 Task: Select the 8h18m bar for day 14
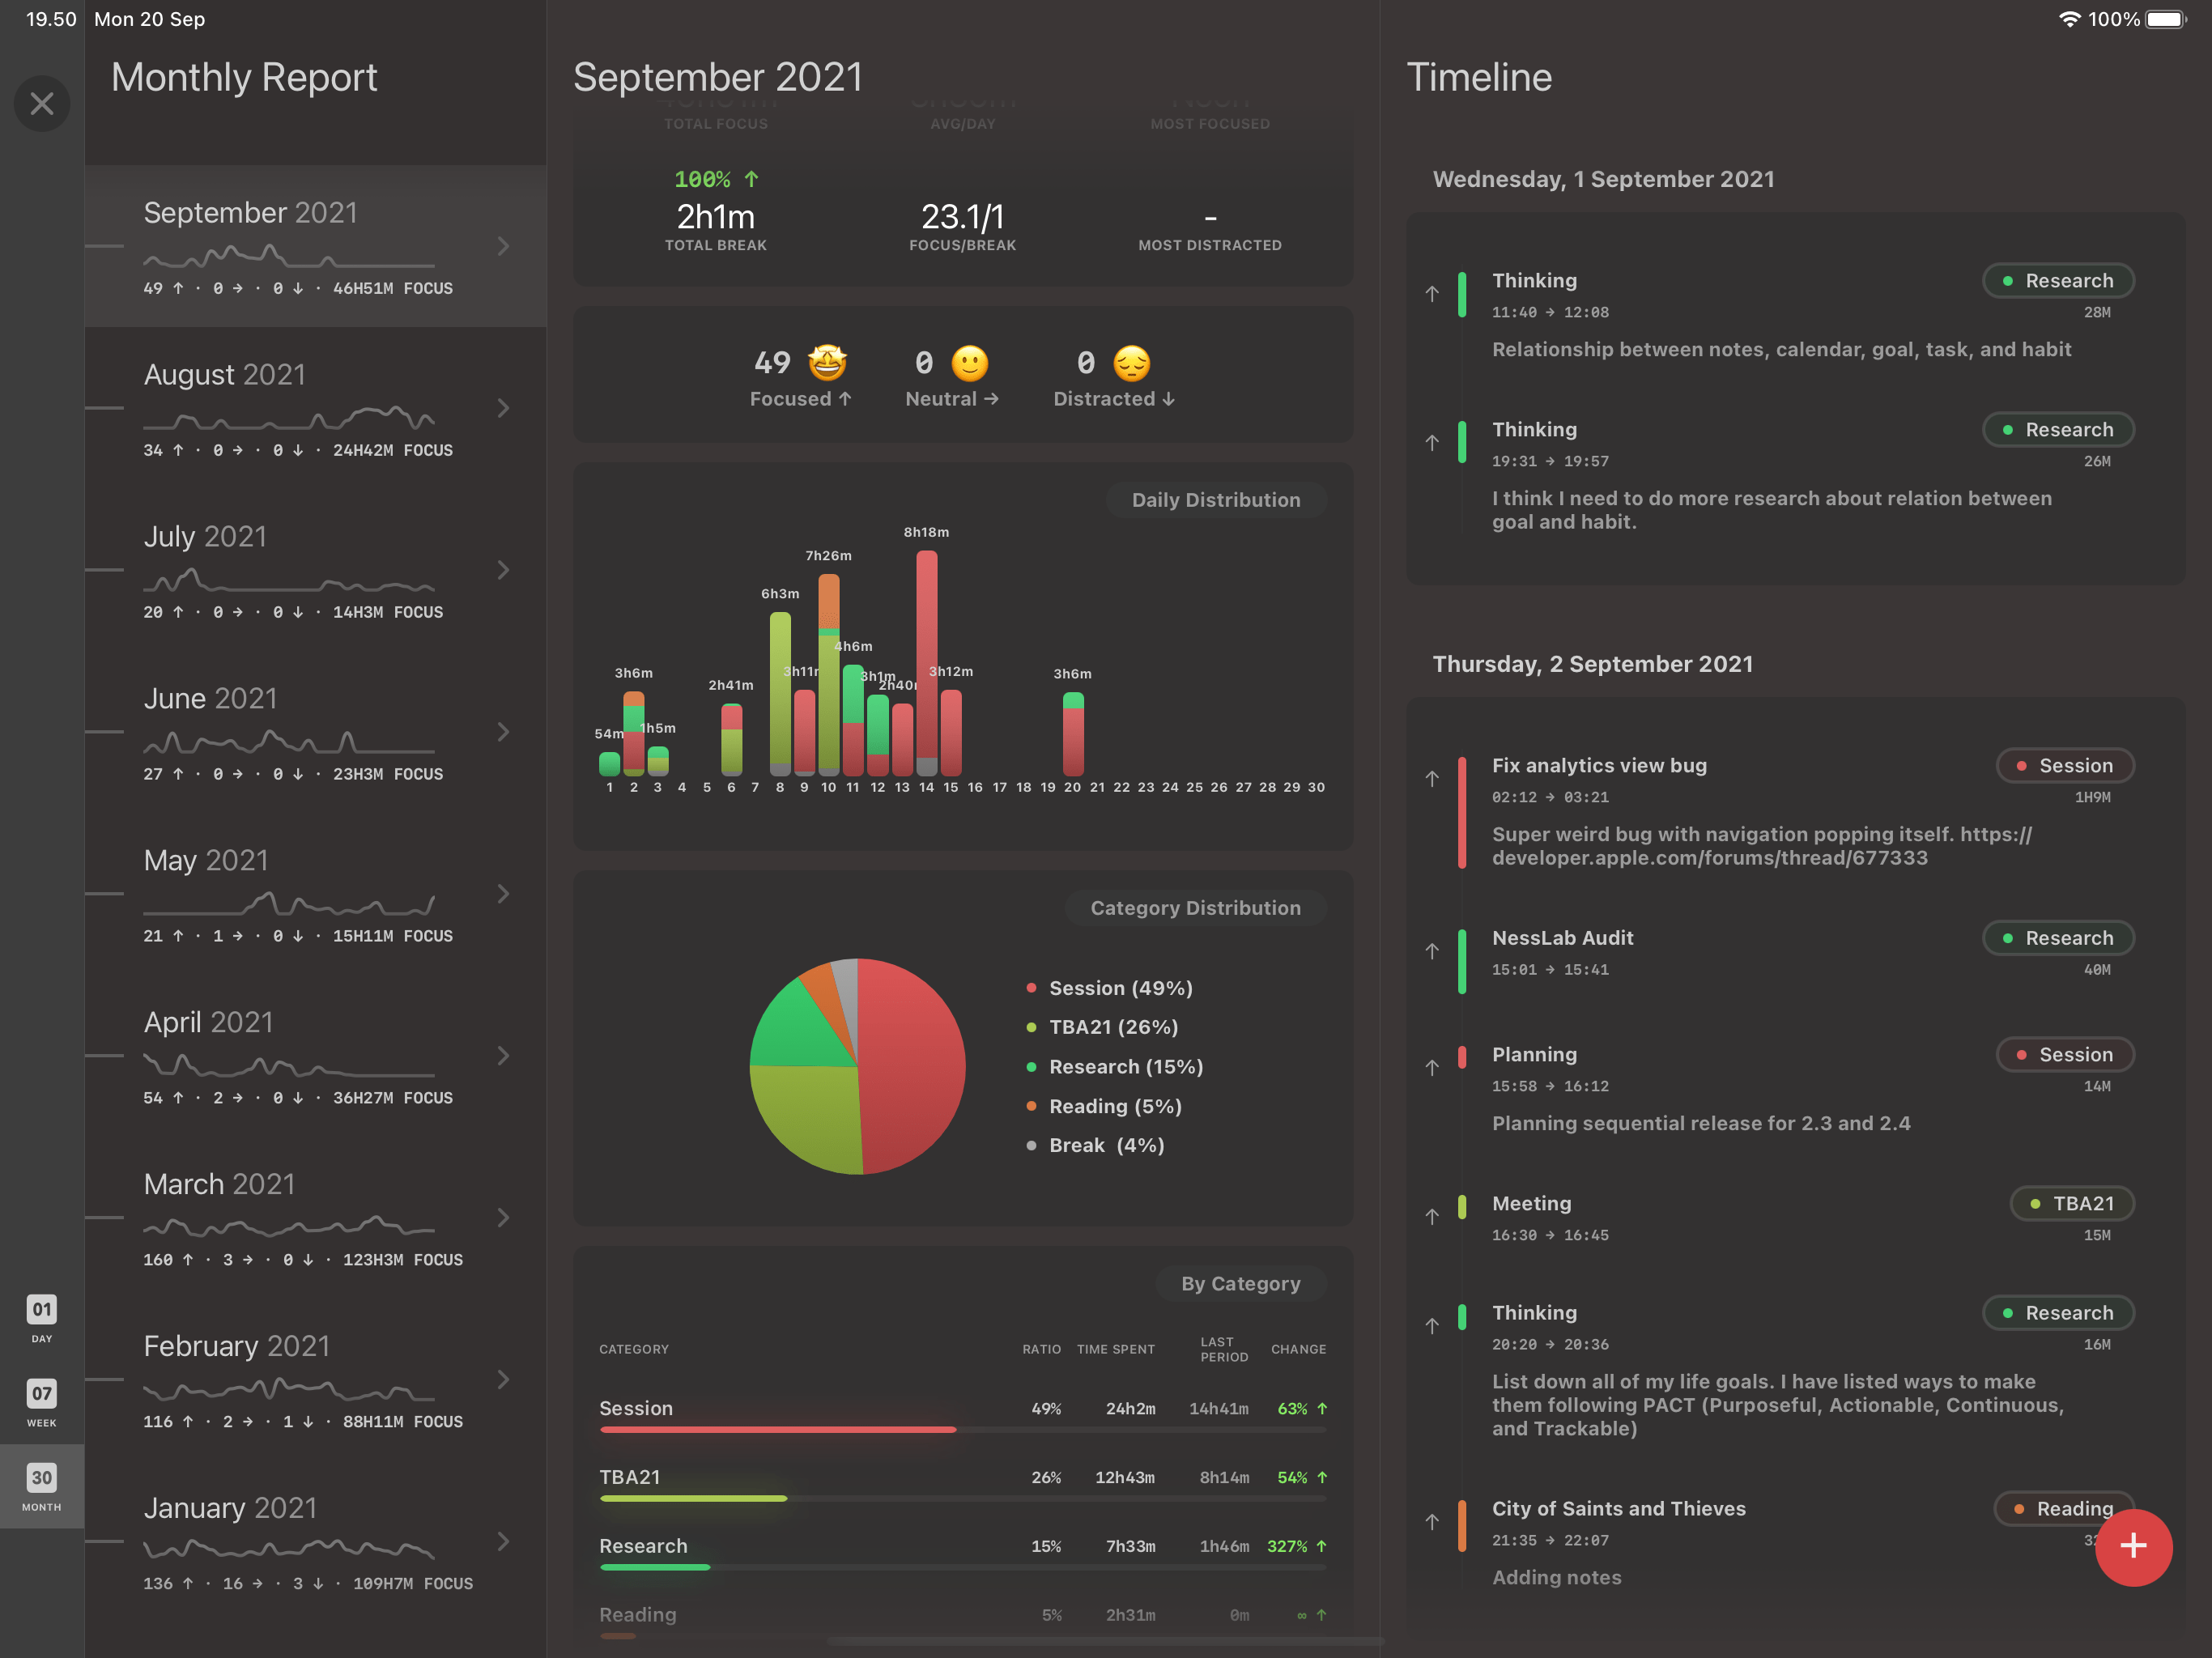coord(927,663)
